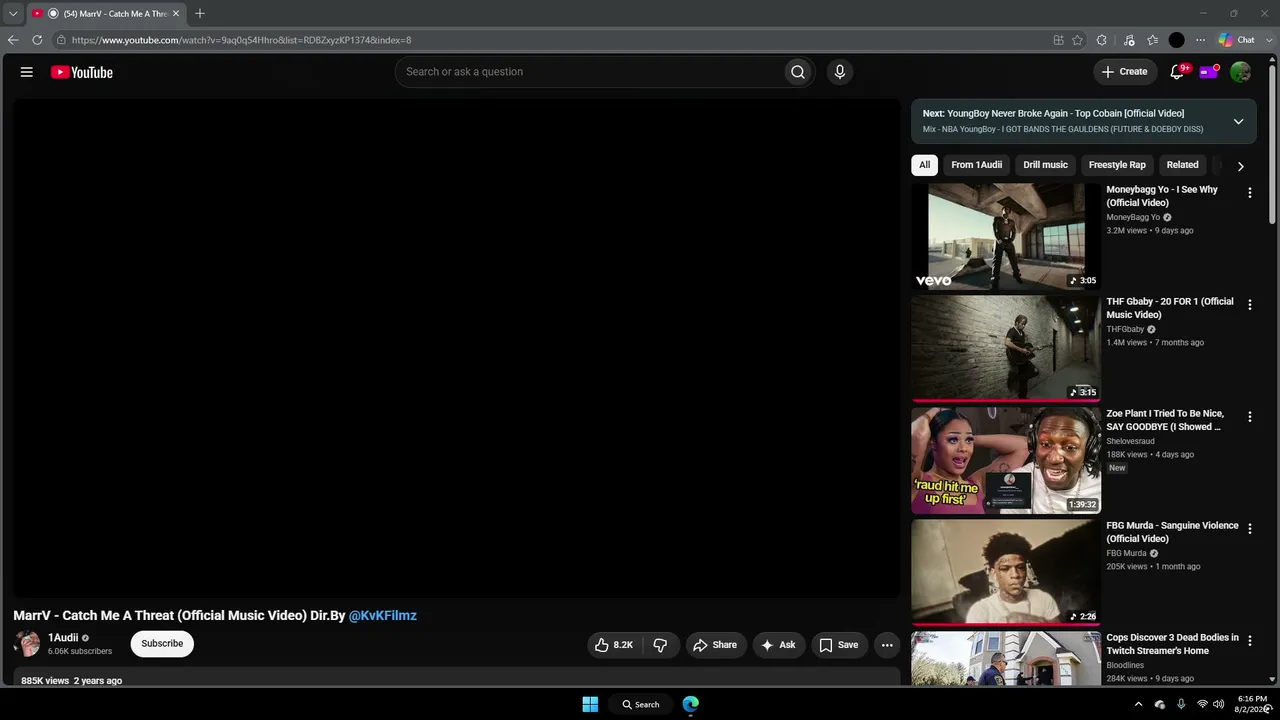
Task: Open the browser profile icon
Action: coord(1176,40)
